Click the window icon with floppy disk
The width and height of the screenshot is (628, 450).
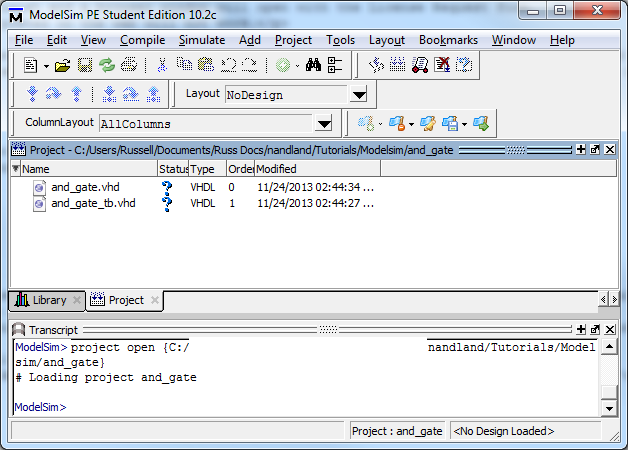tap(450, 123)
